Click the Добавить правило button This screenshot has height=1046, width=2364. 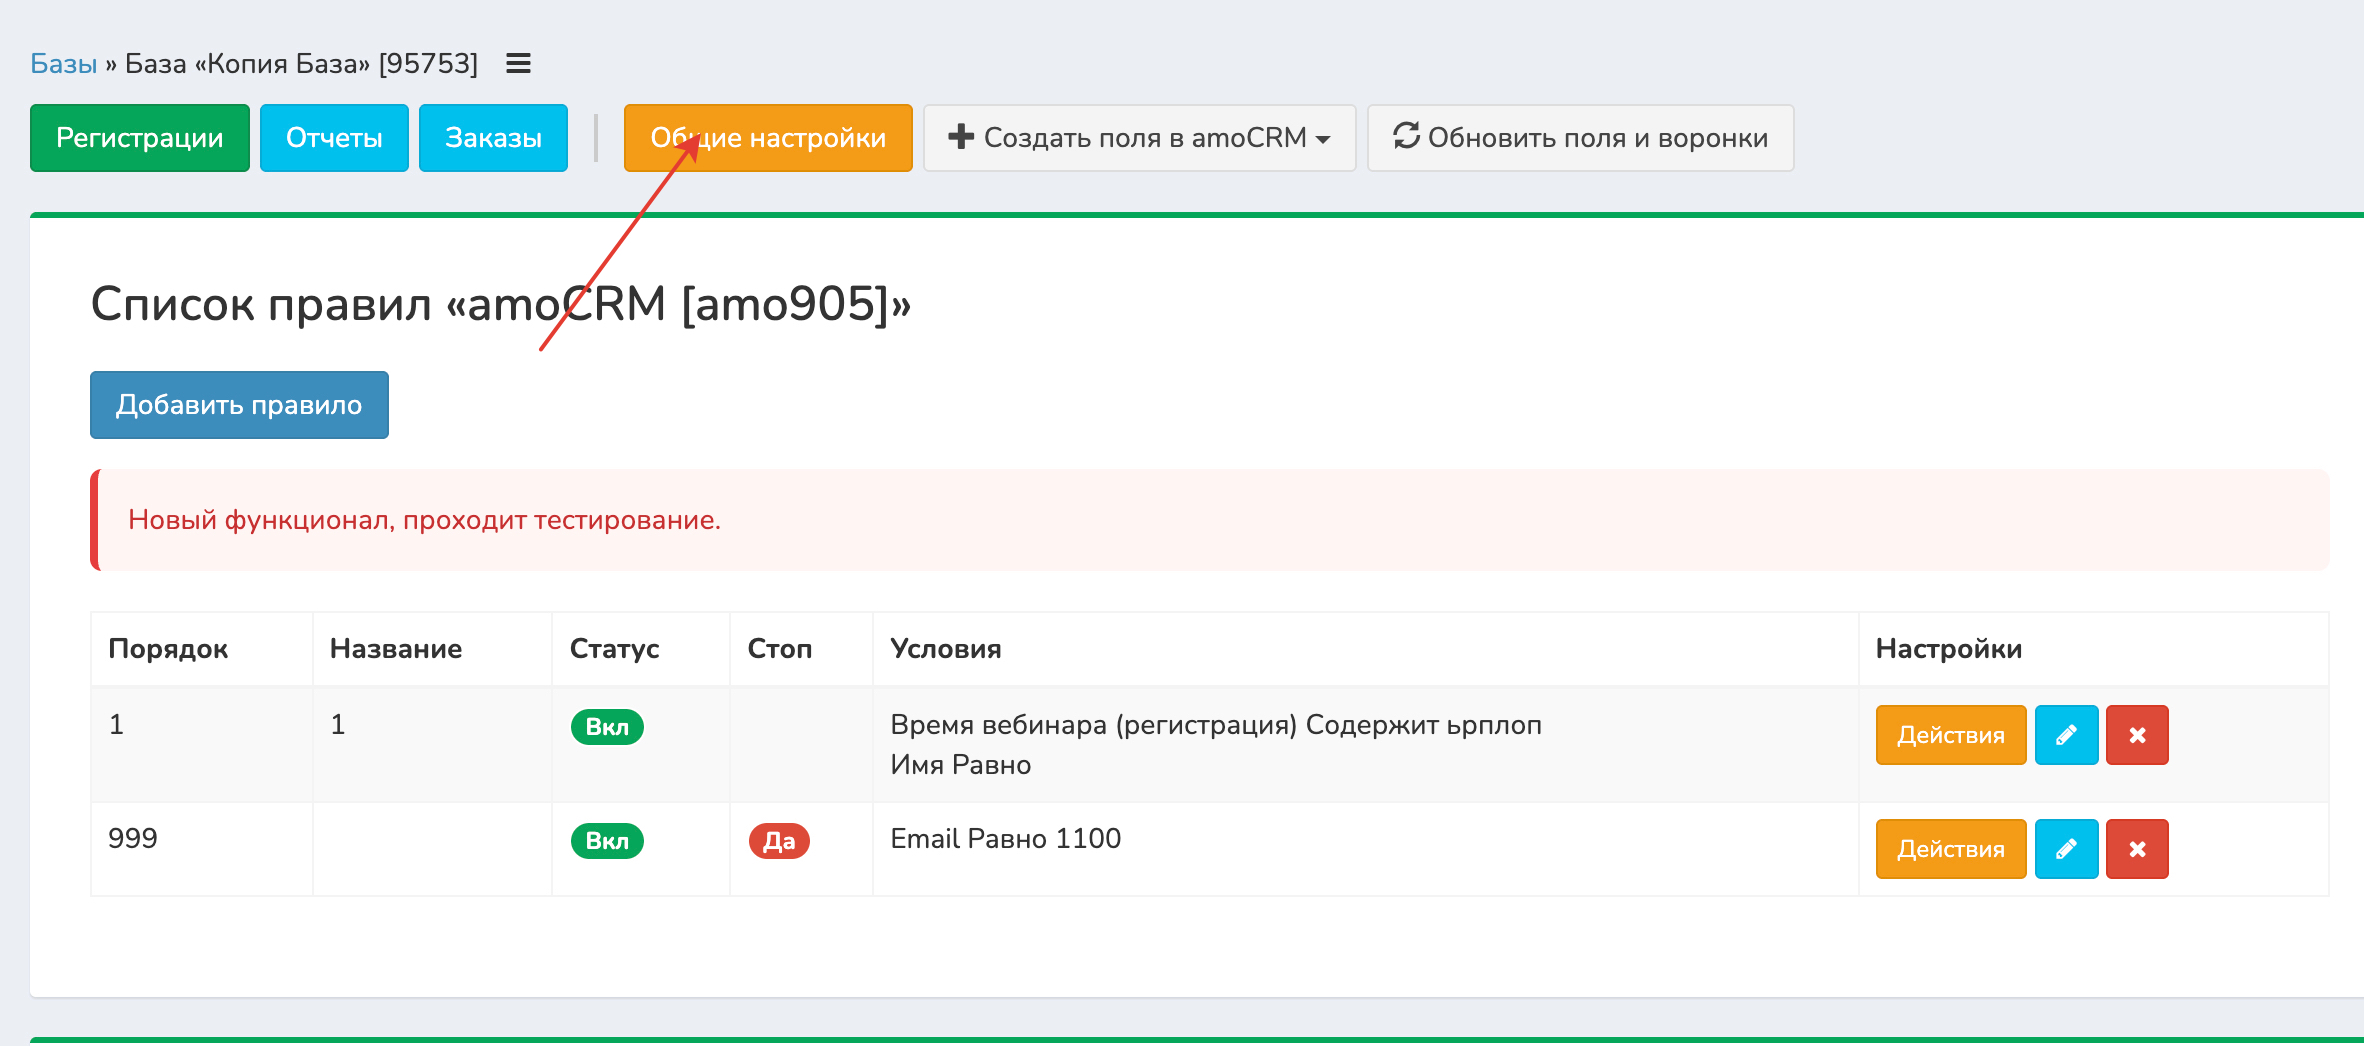(x=239, y=405)
